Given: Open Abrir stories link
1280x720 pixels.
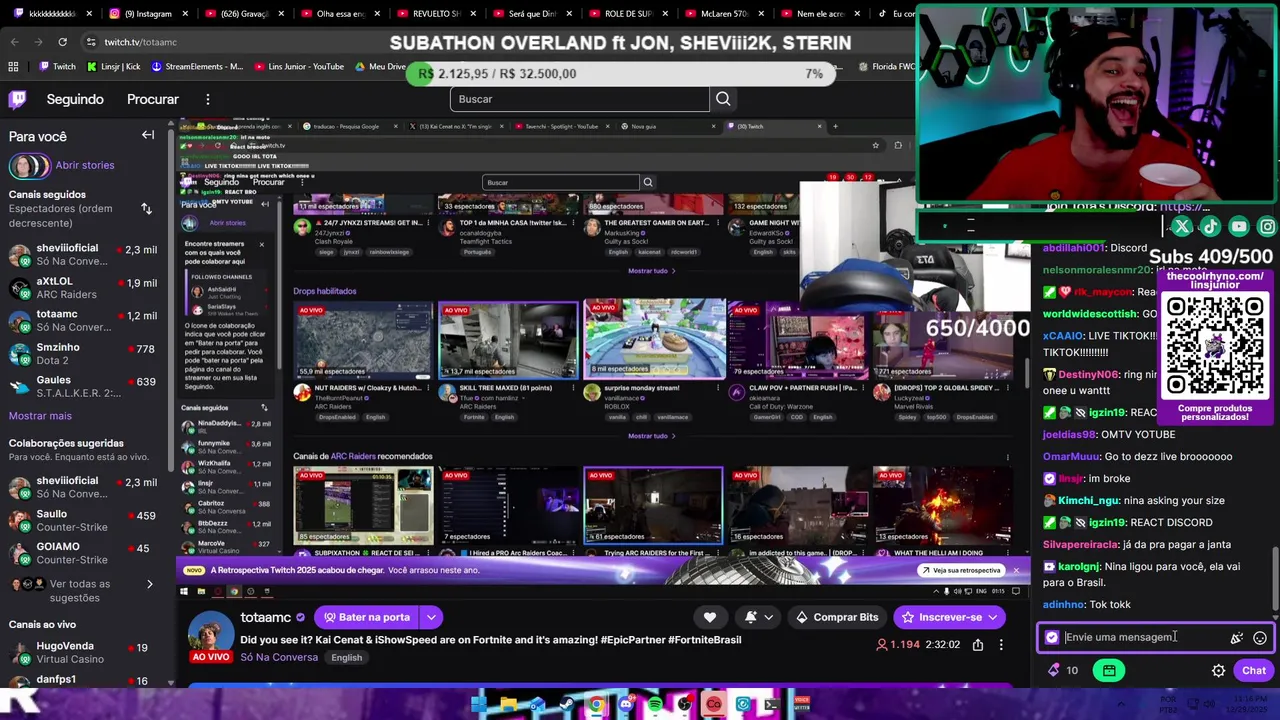Looking at the screenshot, I should coord(85,165).
